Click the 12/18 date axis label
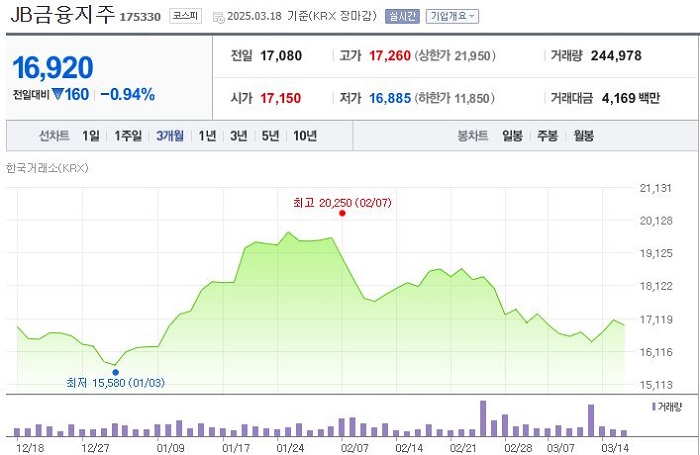 point(30,448)
